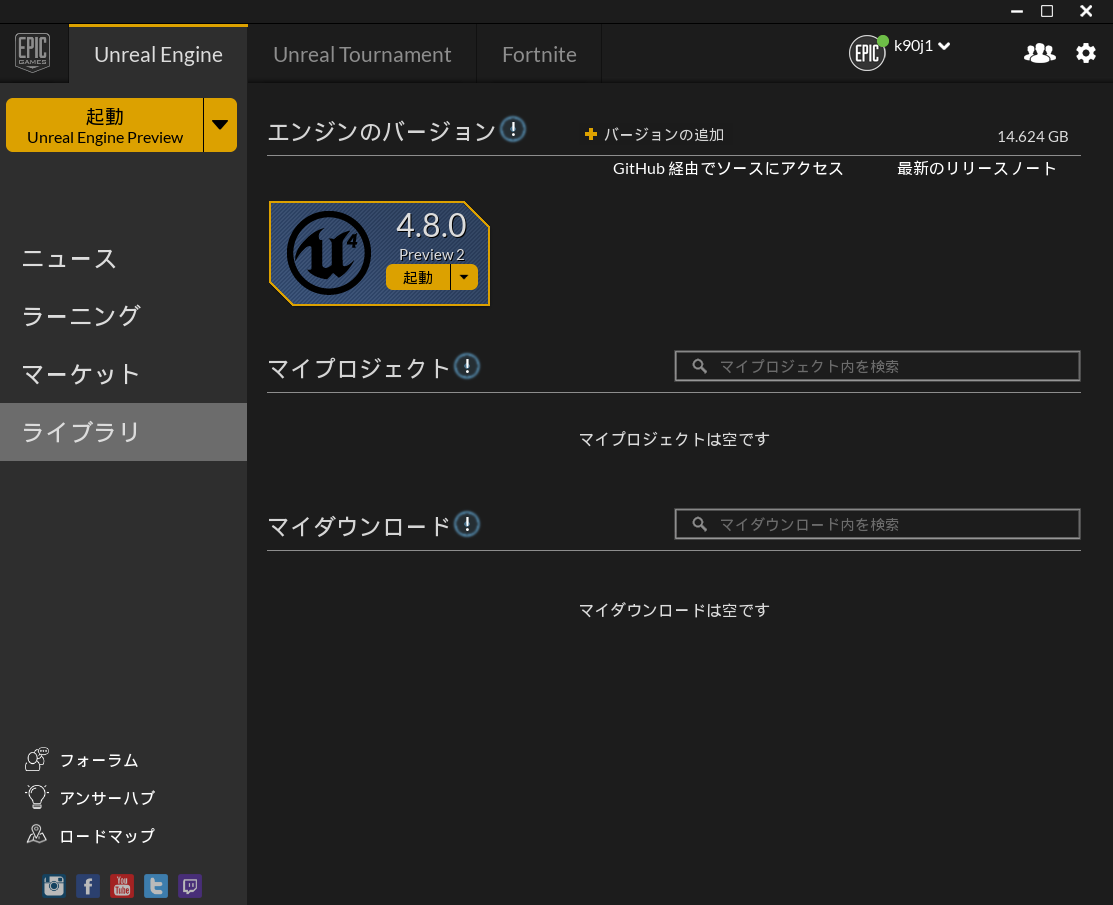Image resolution: width=1113 pixels, height=905 pixels.
Task: Click info icon beside マイプロジェクト
Action: (466, 366)
